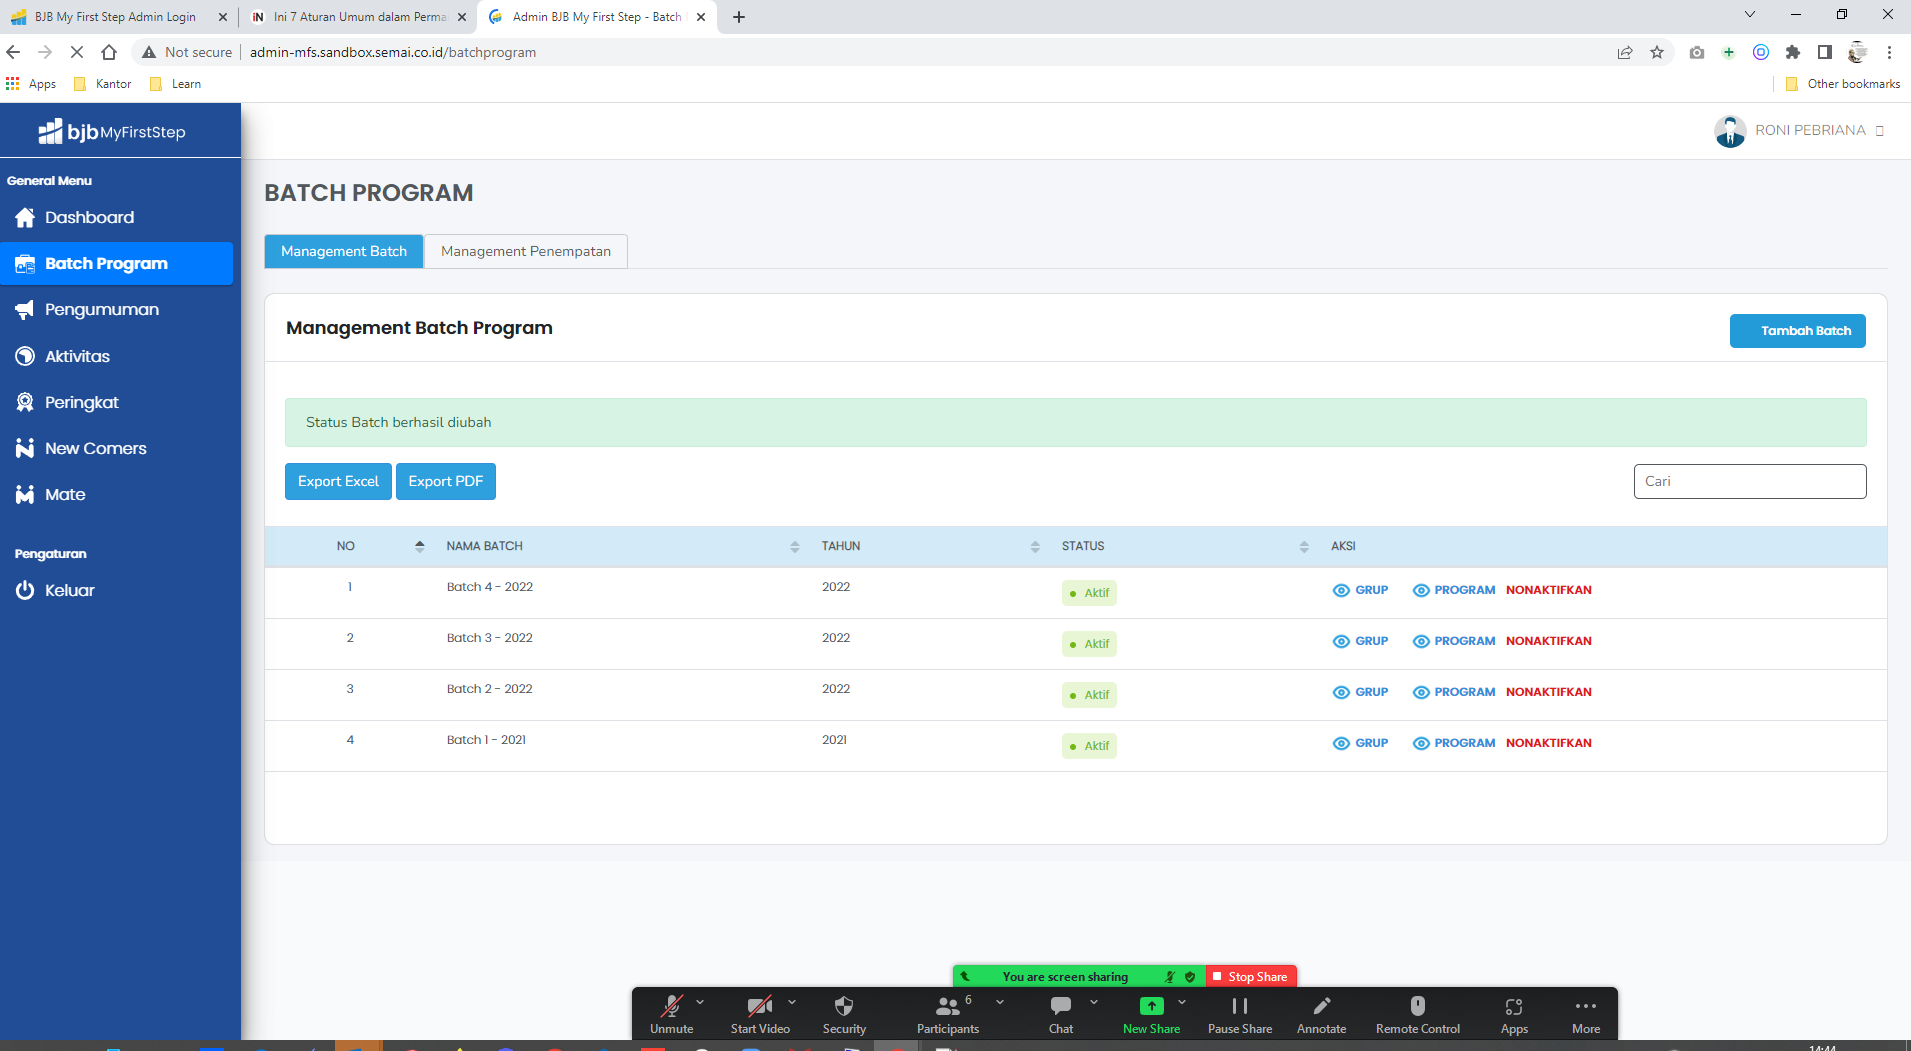This screenshot has height=1051, width=1911.
Task: Open Zoom Chat window
Action: coord(1061,1014)
